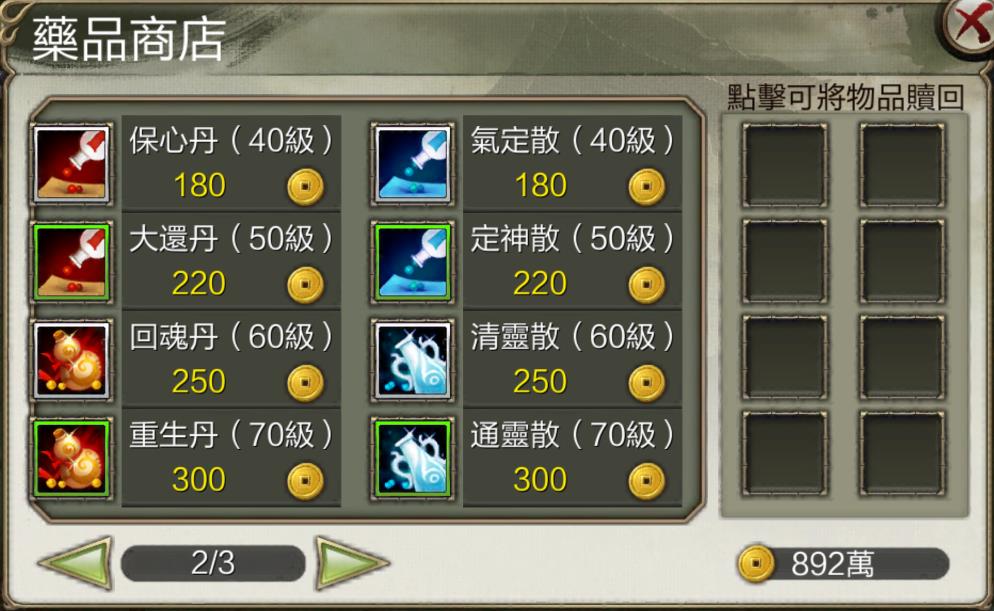Choose 清靈散 (60級) priced 250
The width and height of the screenshot is (994, 611).
click(572, 359)
